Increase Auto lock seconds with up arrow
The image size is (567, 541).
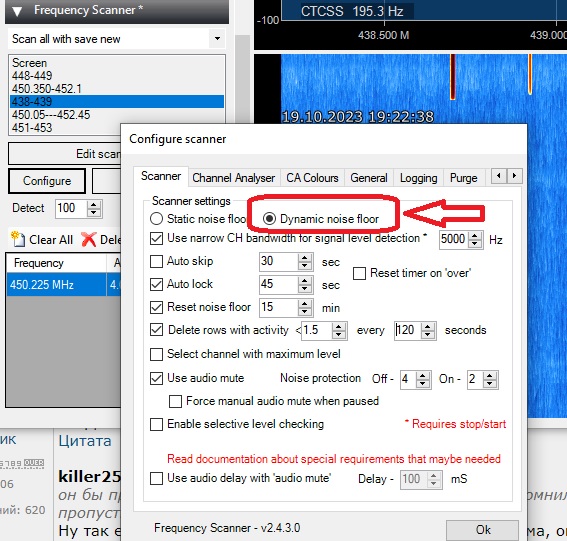pos(305,280)
